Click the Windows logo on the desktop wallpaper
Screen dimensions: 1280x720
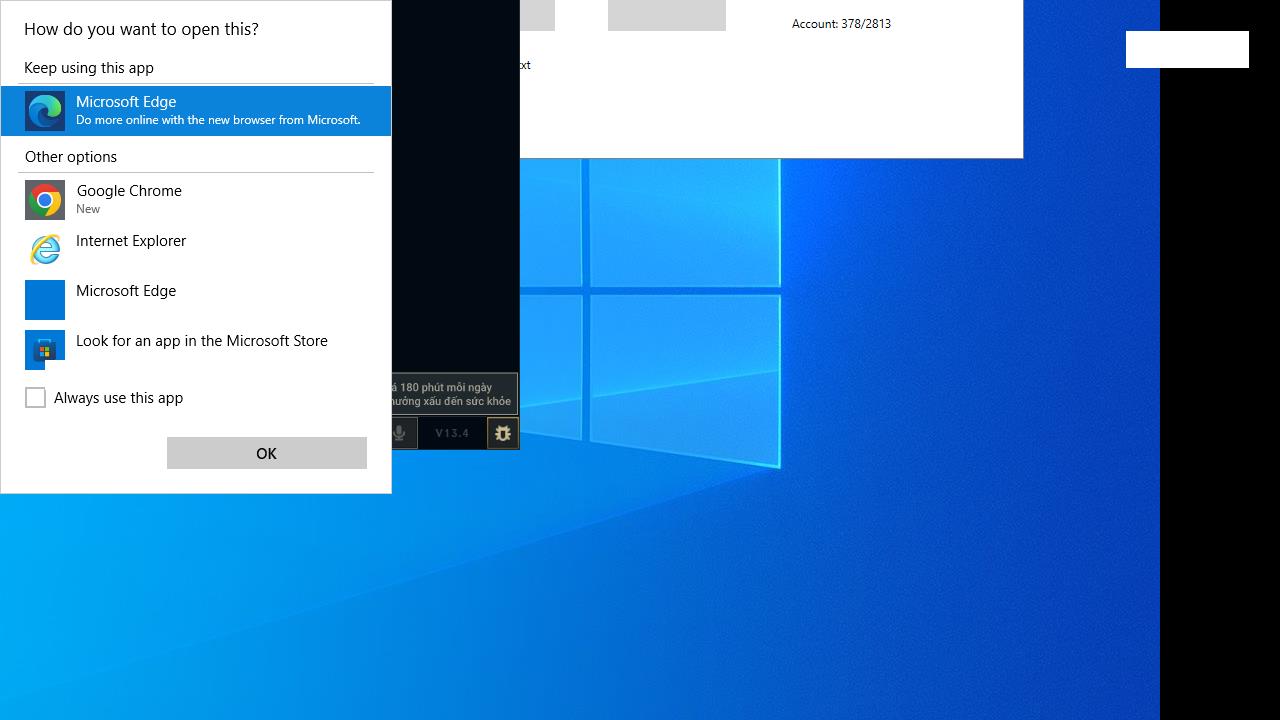(680, 310)
